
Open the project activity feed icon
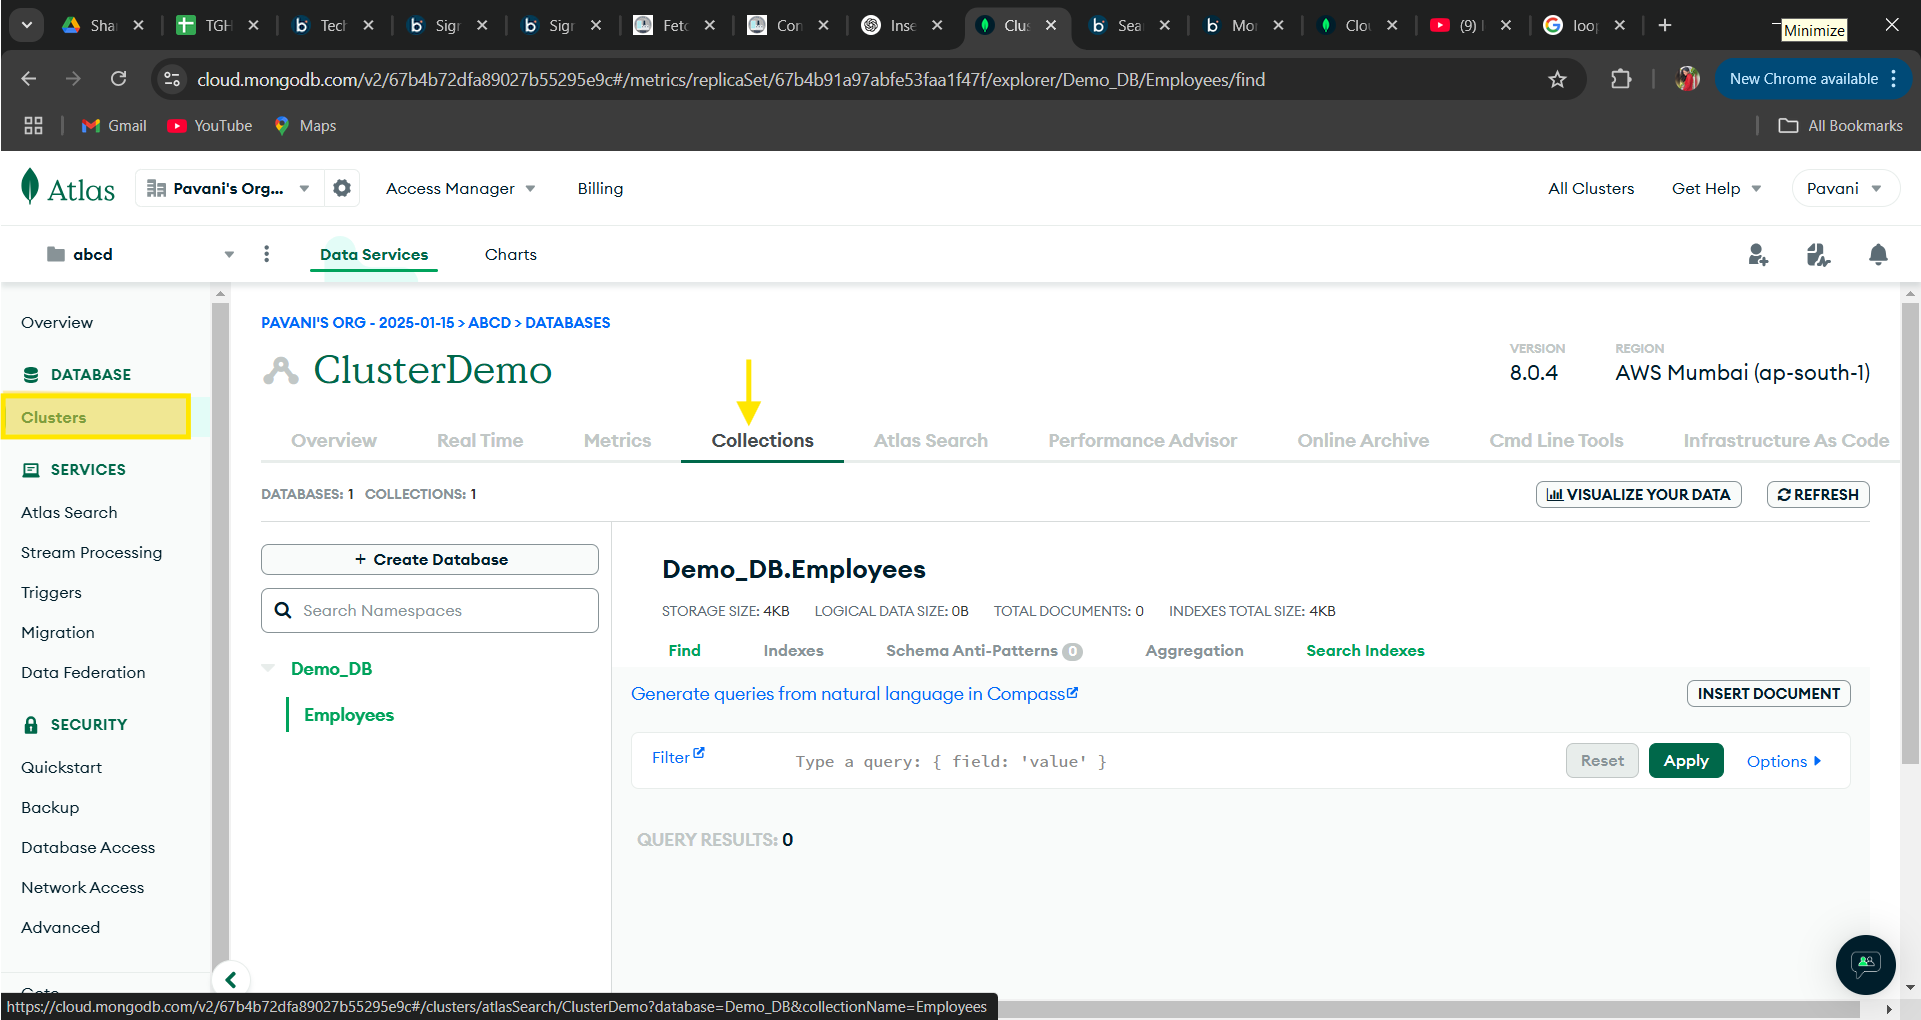(x=1818, y=255)
